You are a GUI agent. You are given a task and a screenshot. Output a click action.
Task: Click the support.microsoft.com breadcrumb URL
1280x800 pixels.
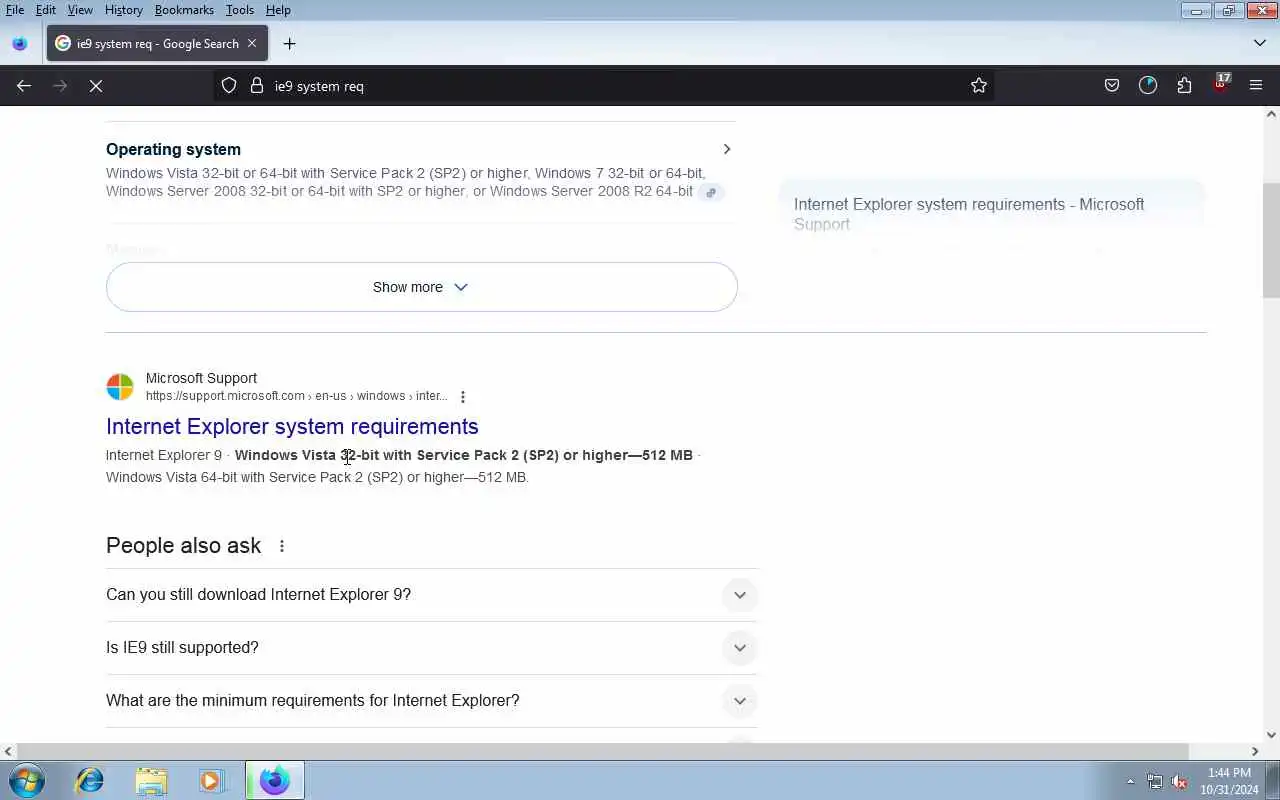[x=296, y=396]
